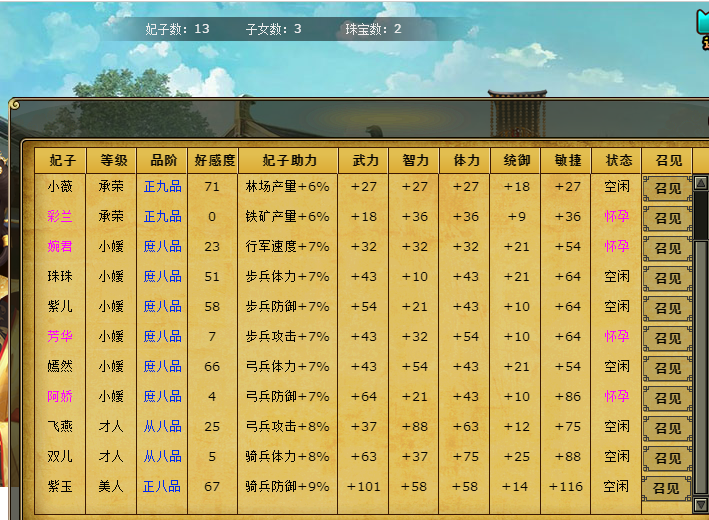The image size is (709, 520).
Task: Click 召见 button in 婉君 row
Action: click(667, 248)
